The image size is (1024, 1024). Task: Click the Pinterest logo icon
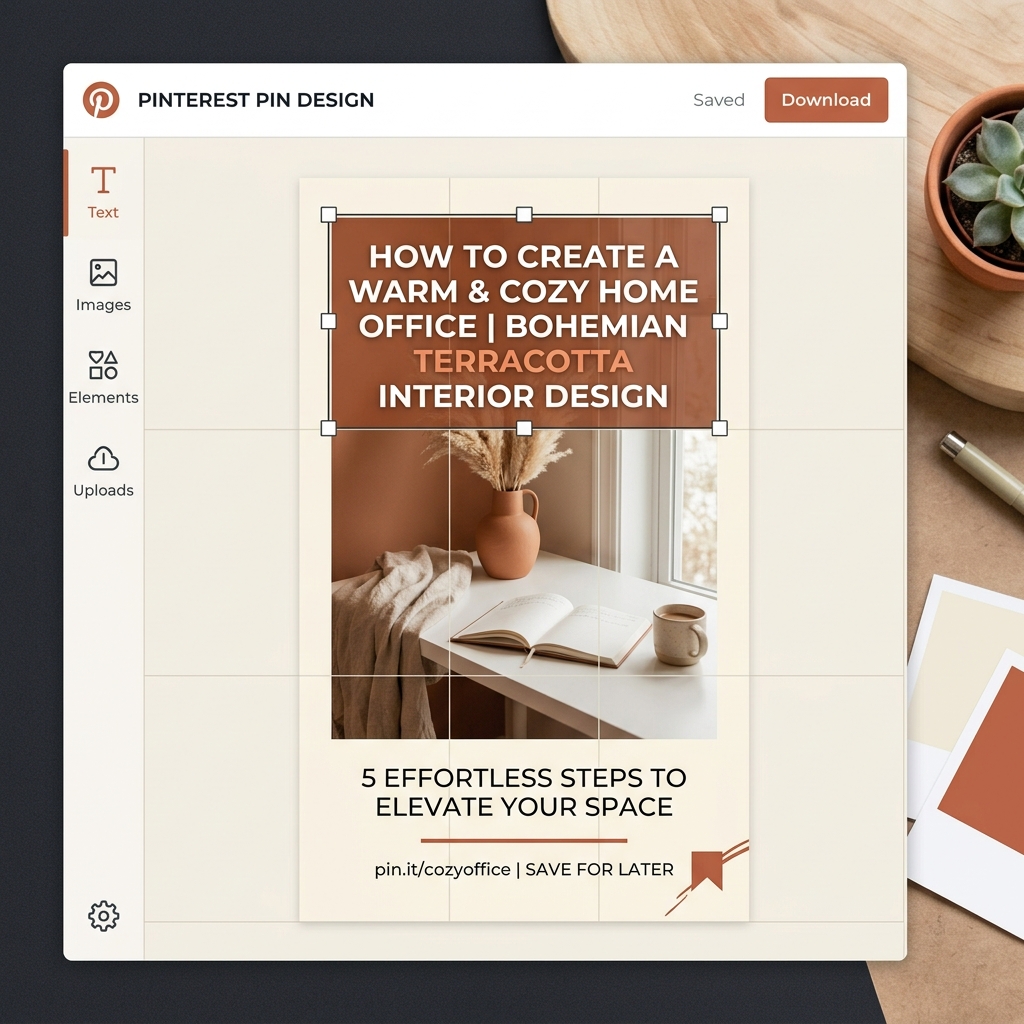101,100
